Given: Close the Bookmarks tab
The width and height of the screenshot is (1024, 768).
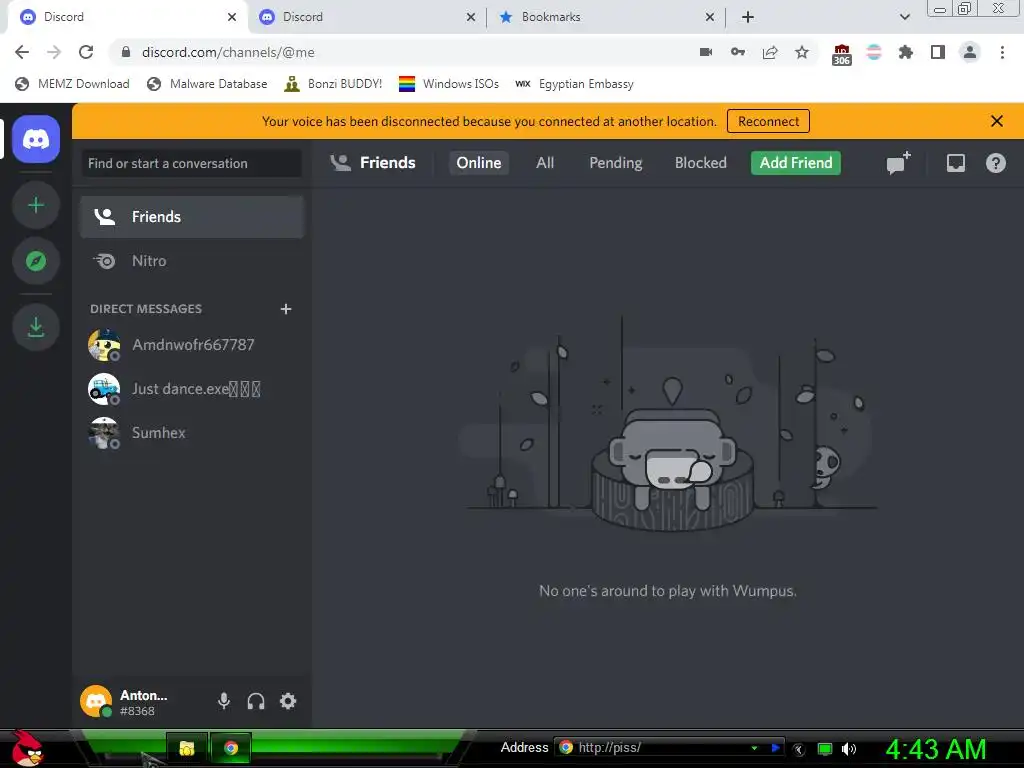Looking at the screenshot, I should (710, 17).
